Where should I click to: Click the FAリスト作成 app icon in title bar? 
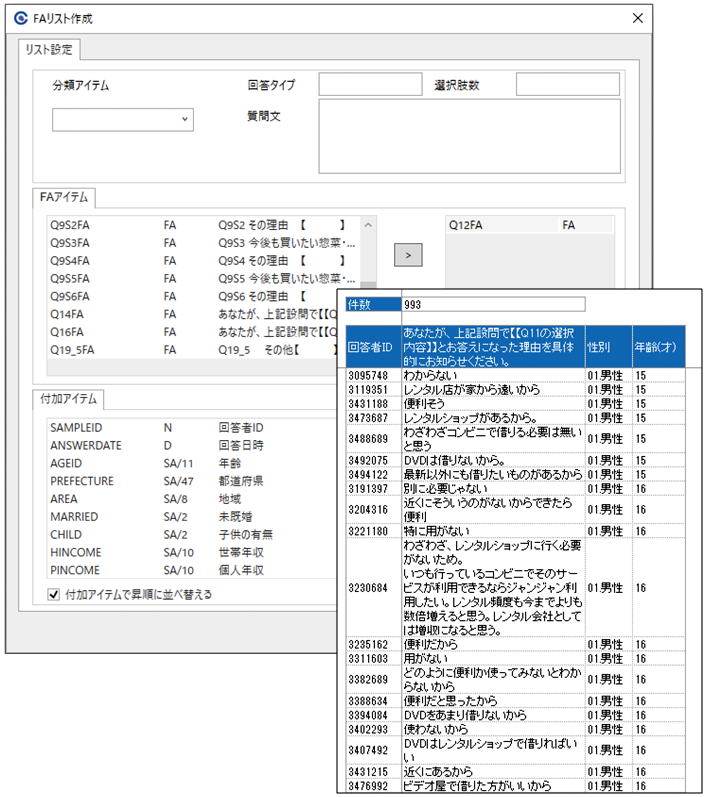(x=20, y=18)
